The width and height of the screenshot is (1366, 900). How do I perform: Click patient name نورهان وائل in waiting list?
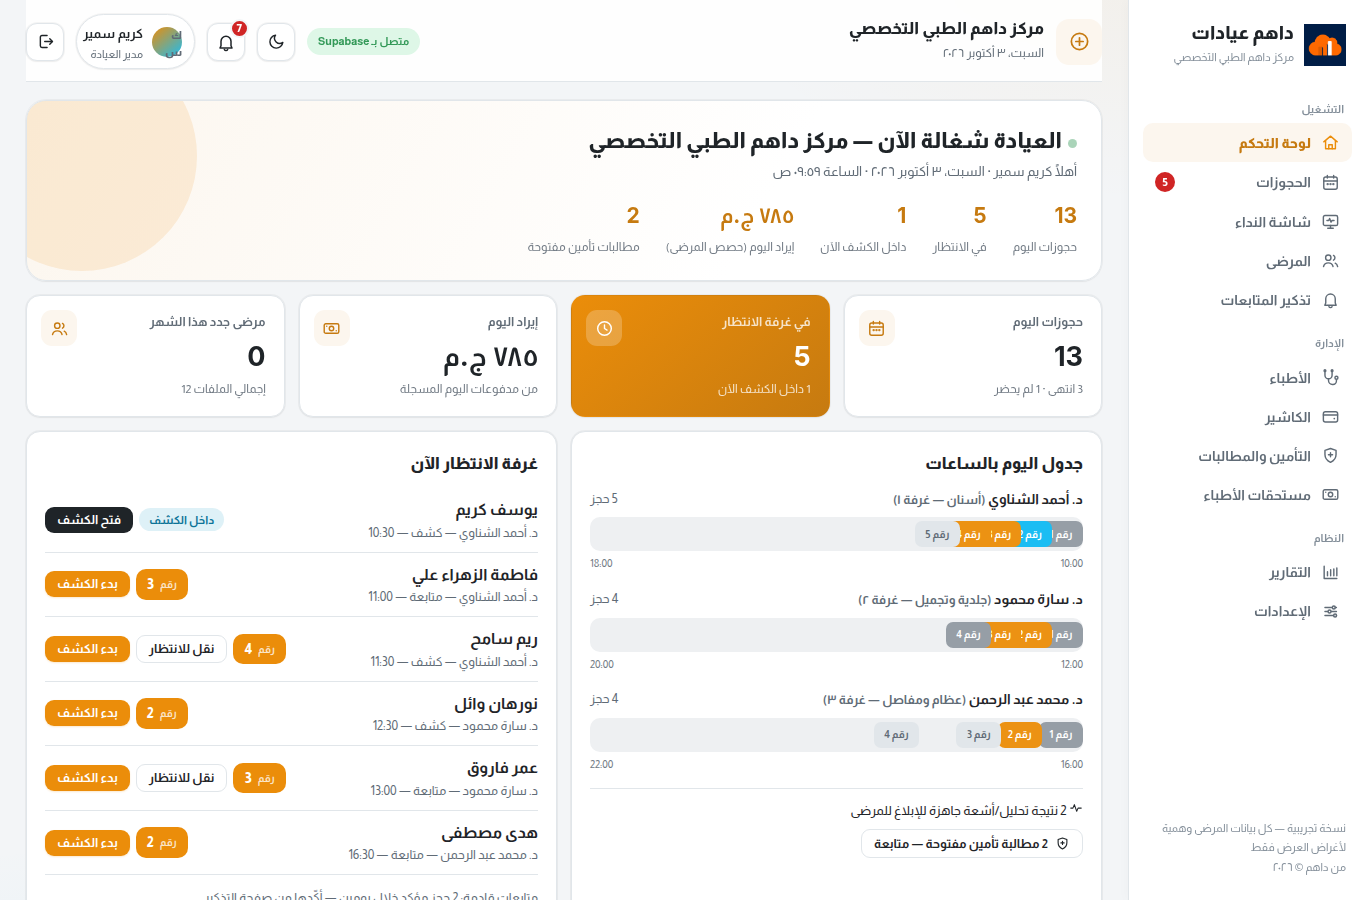[x=496, y=704]
